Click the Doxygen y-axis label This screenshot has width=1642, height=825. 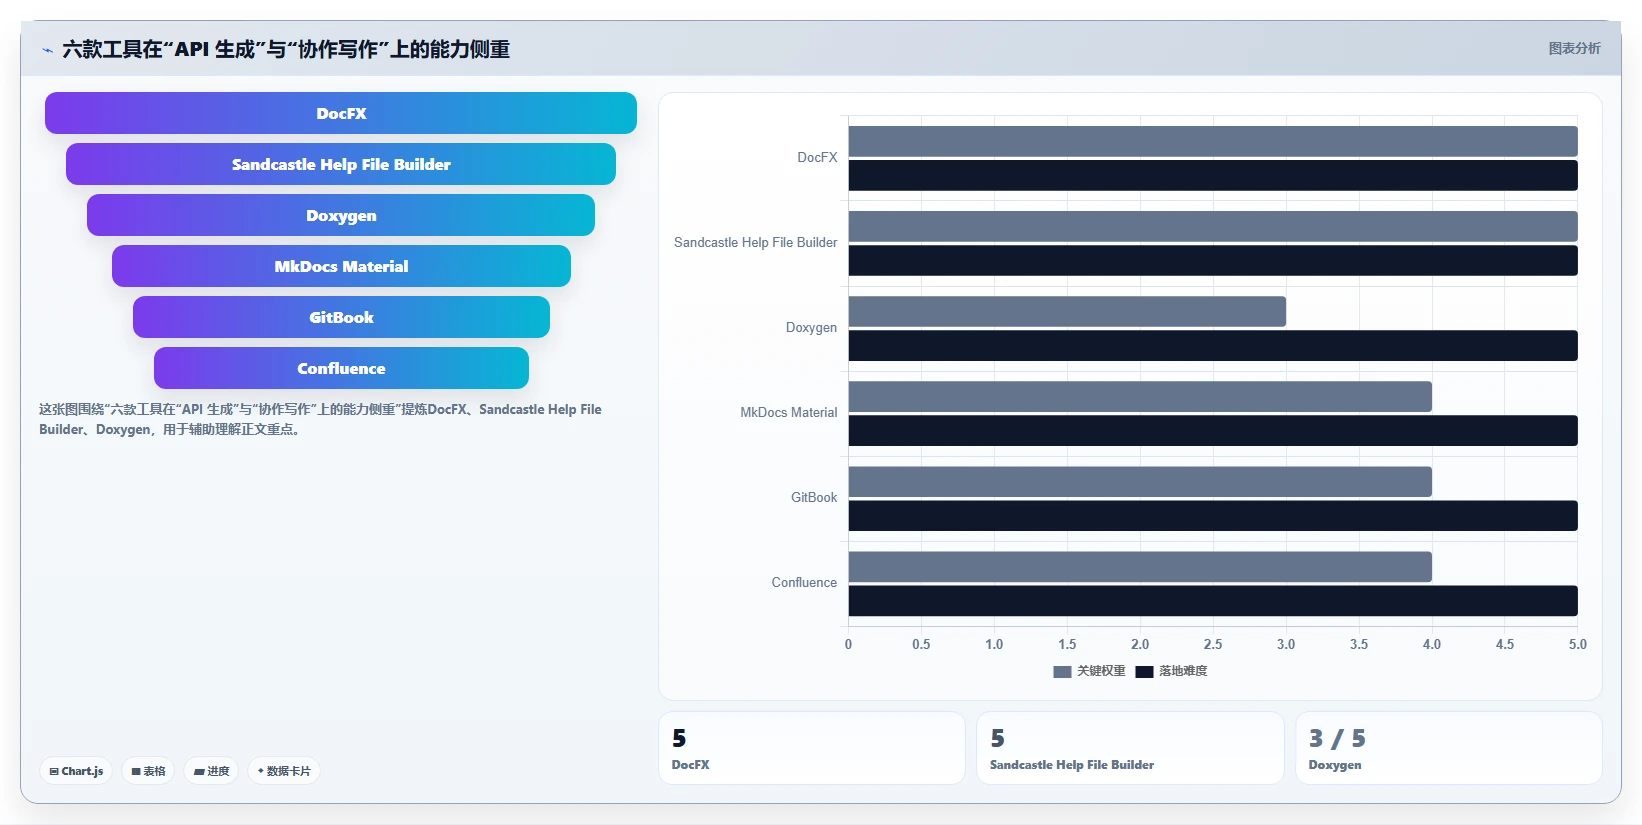click(x=811, y=327)
